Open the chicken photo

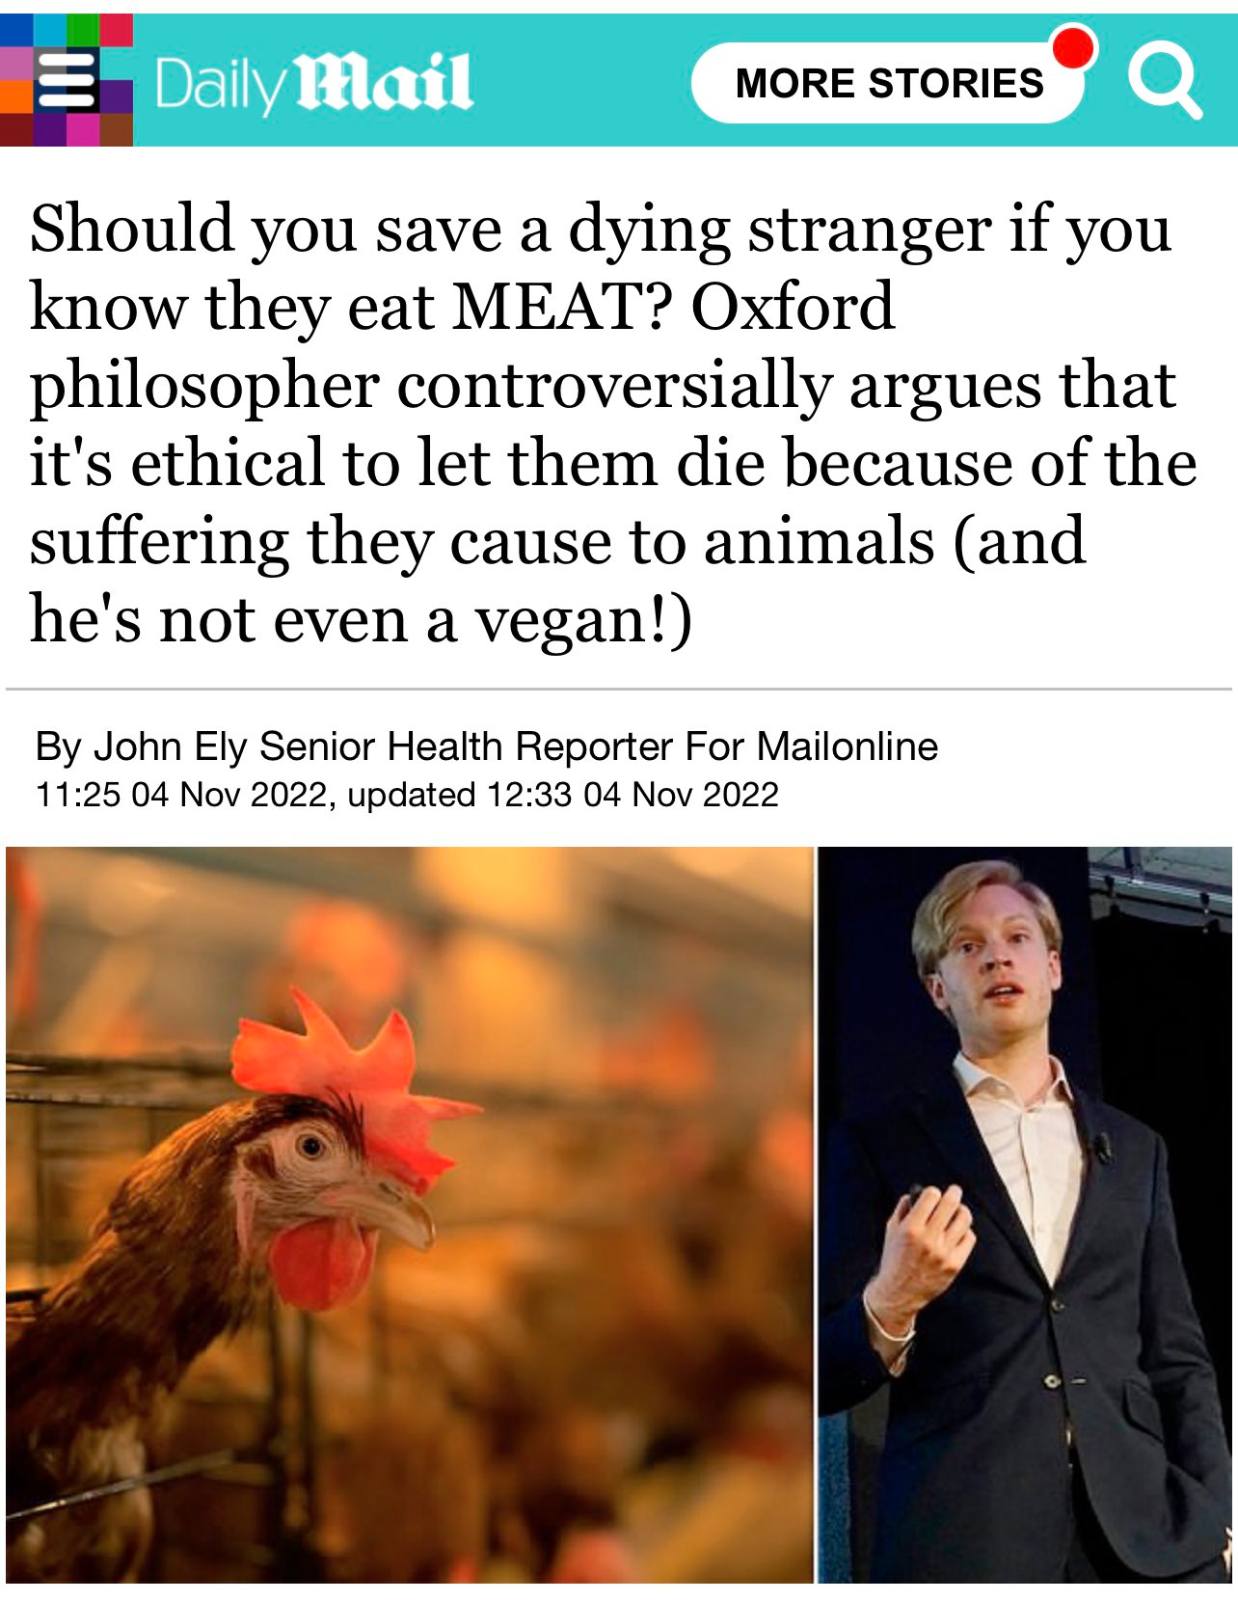(x=409, y=1214)
